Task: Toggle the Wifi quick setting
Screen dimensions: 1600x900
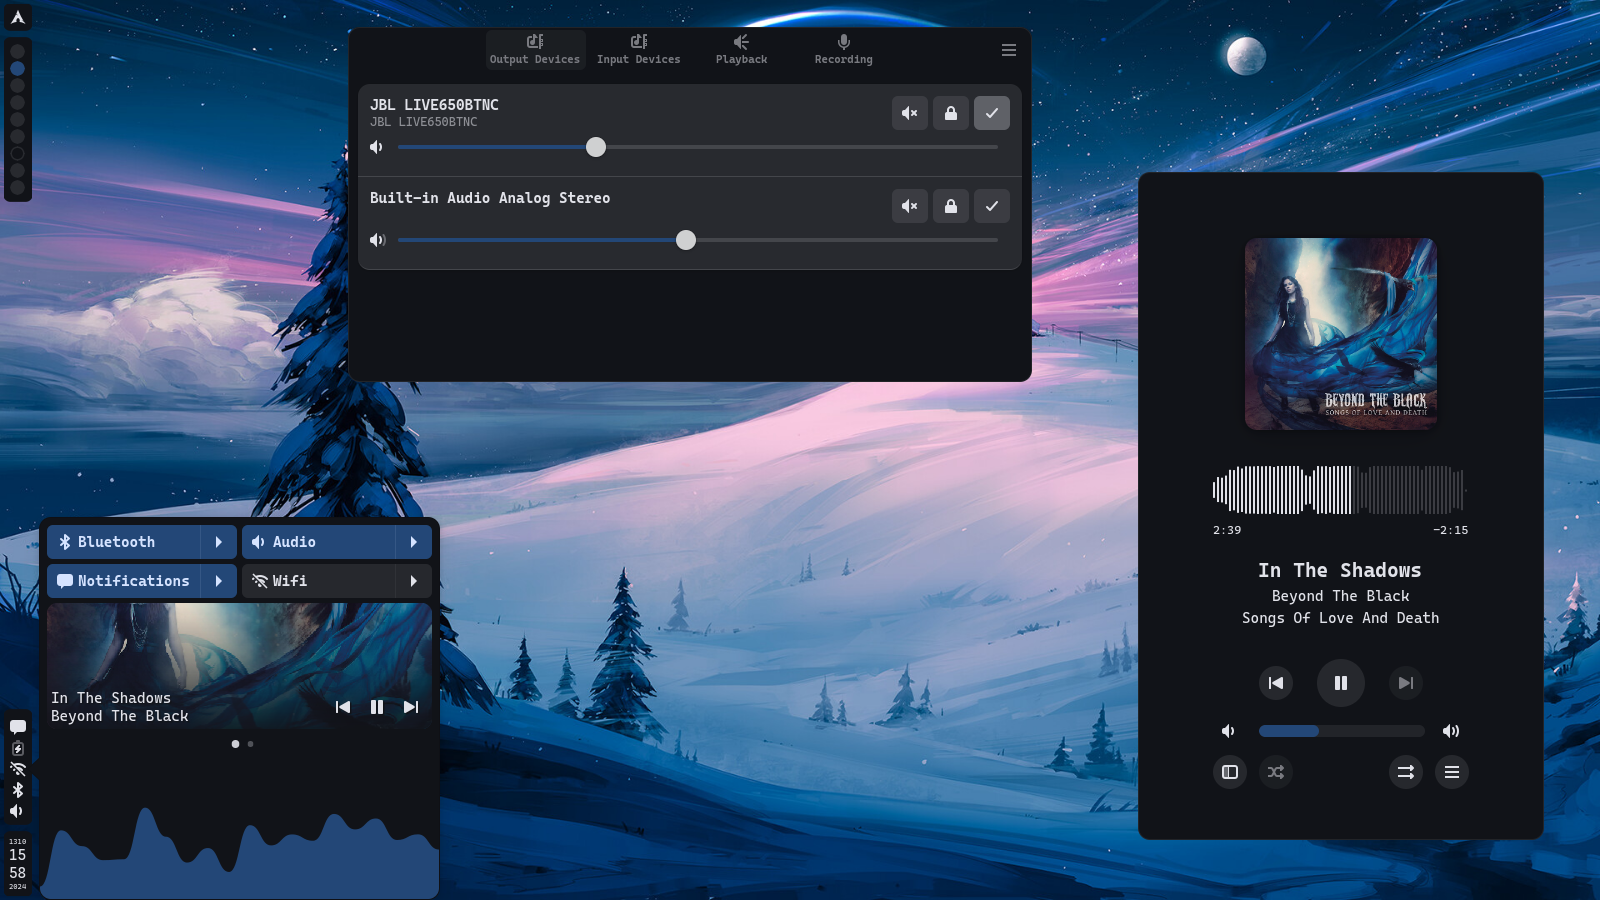Action: [x=318, y=581]
